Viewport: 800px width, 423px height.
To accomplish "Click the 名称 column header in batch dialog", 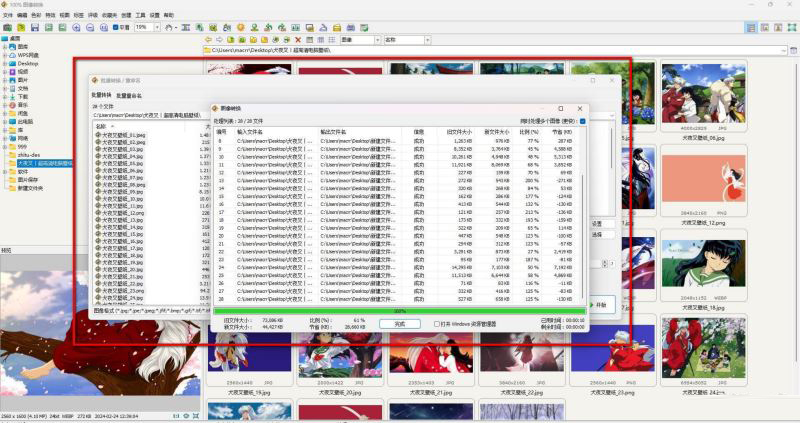I will (x=101, y=126).
